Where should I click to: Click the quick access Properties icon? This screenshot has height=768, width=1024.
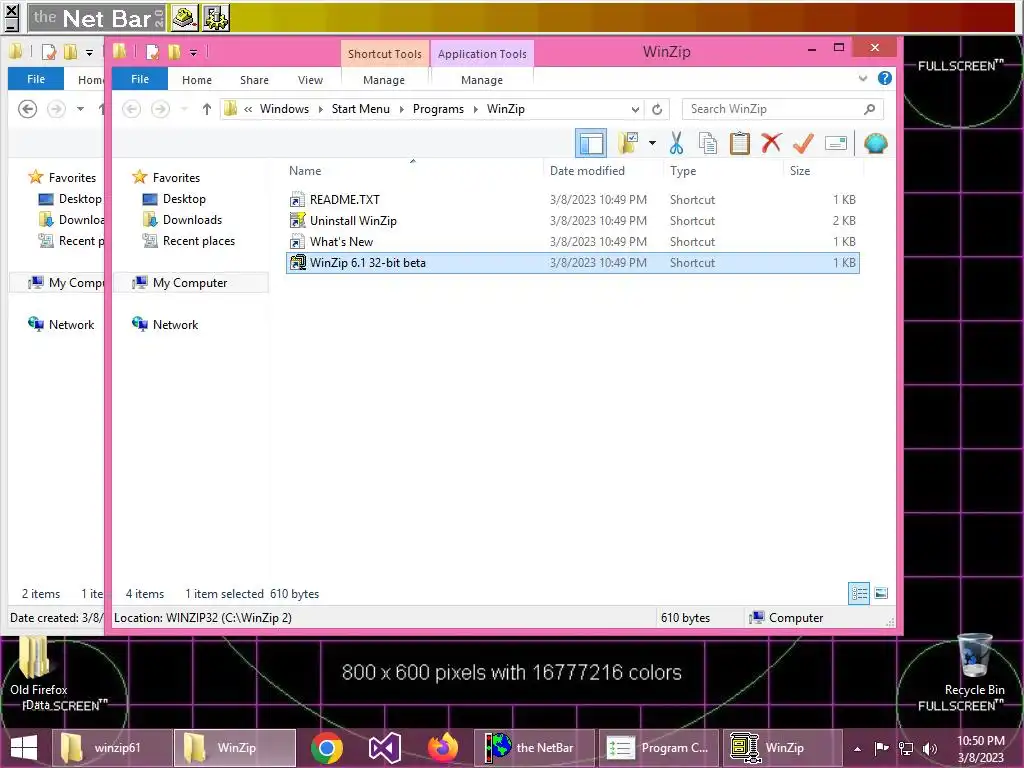point(153,52)
